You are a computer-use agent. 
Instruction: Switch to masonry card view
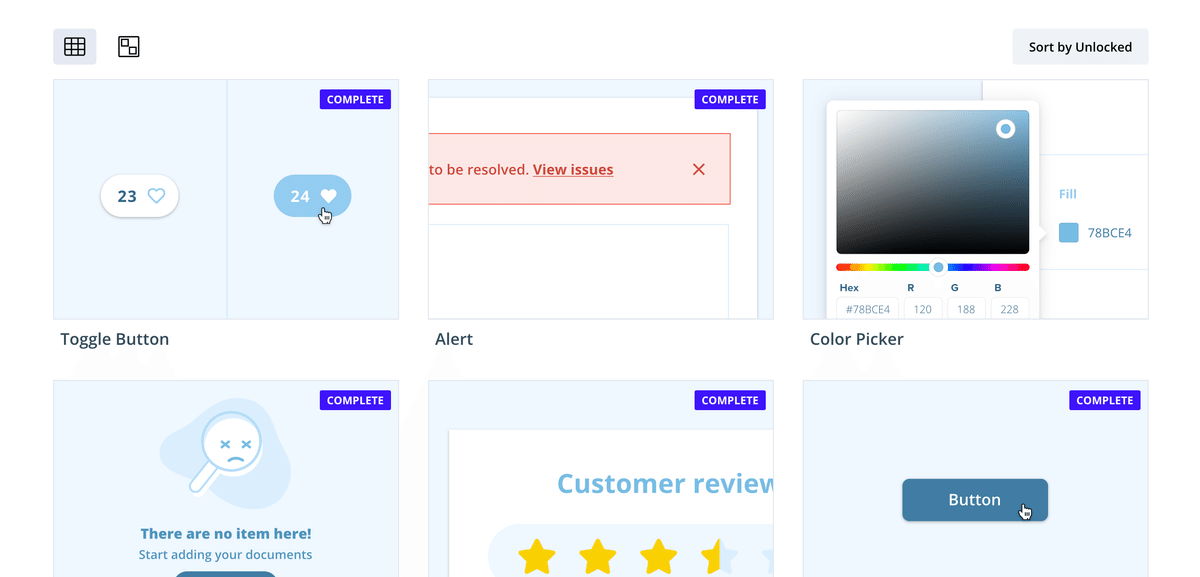[128, 46]
